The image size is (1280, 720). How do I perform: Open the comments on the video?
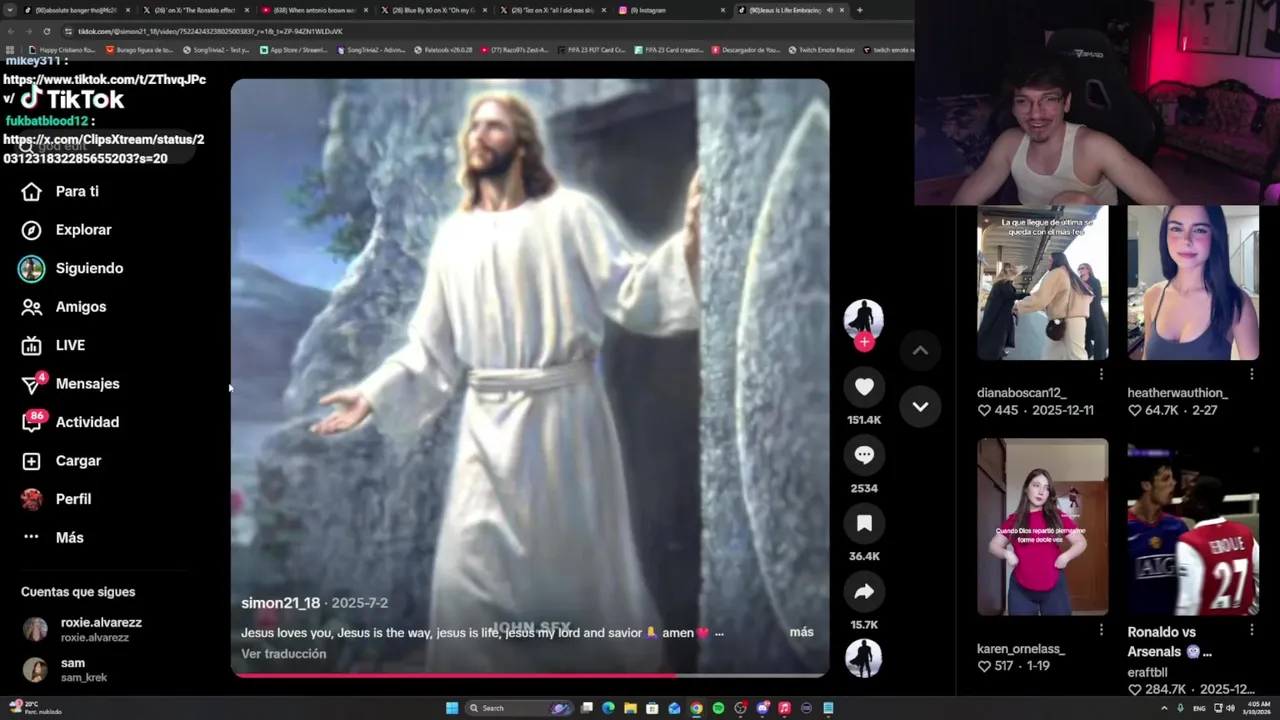(x=864, y=455)
